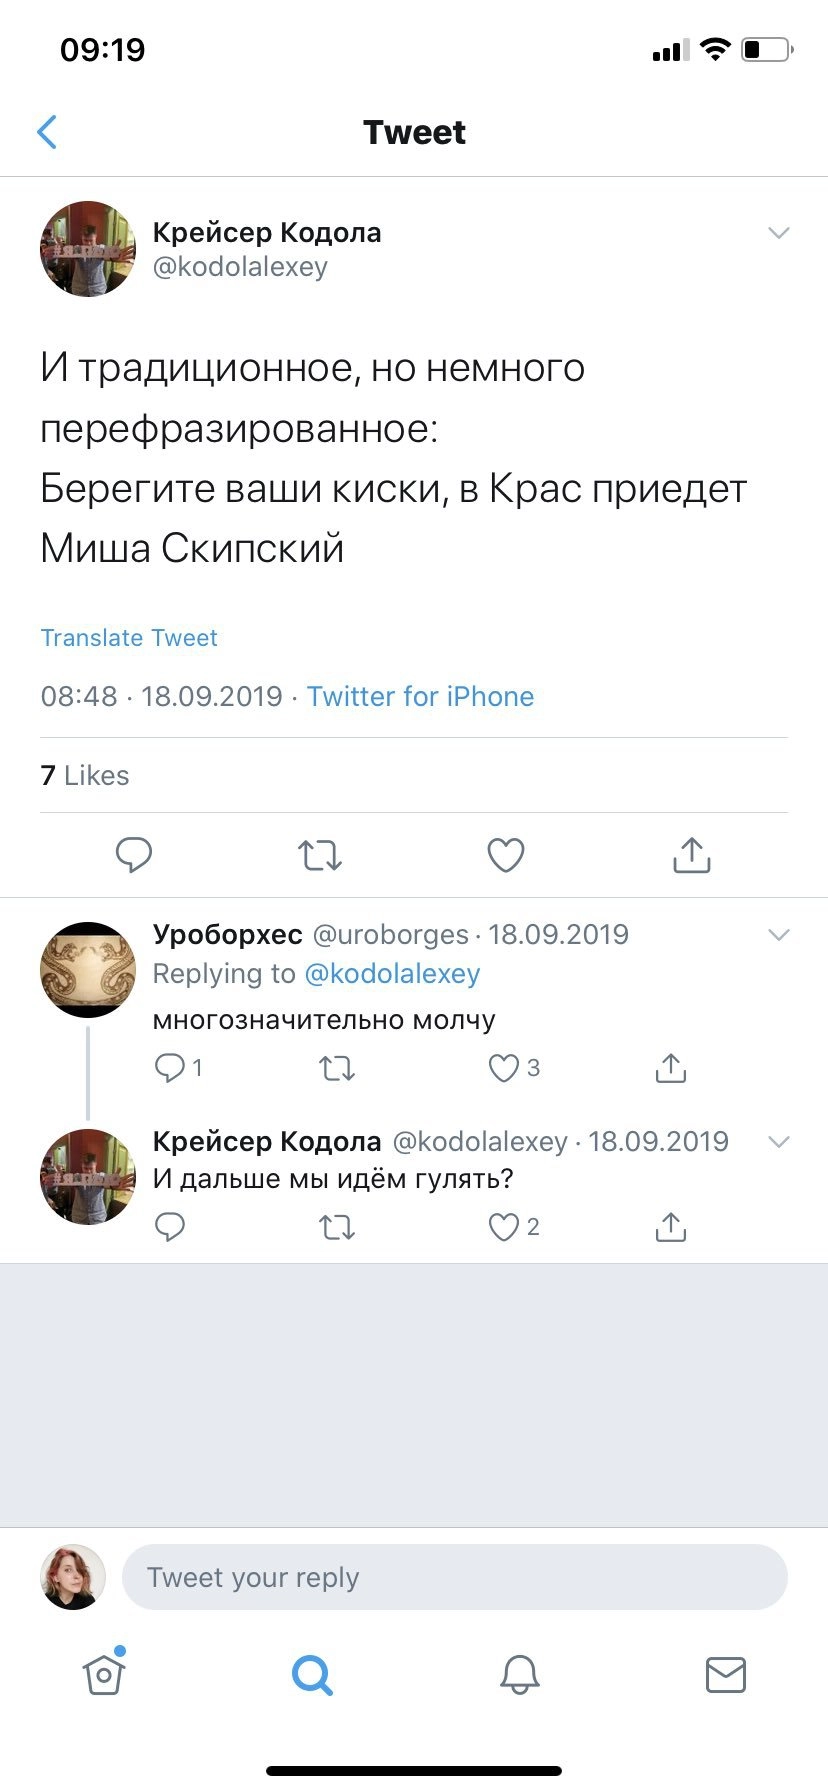Like the reply "И дальше мы идём гулять?"

(504, 1227)
